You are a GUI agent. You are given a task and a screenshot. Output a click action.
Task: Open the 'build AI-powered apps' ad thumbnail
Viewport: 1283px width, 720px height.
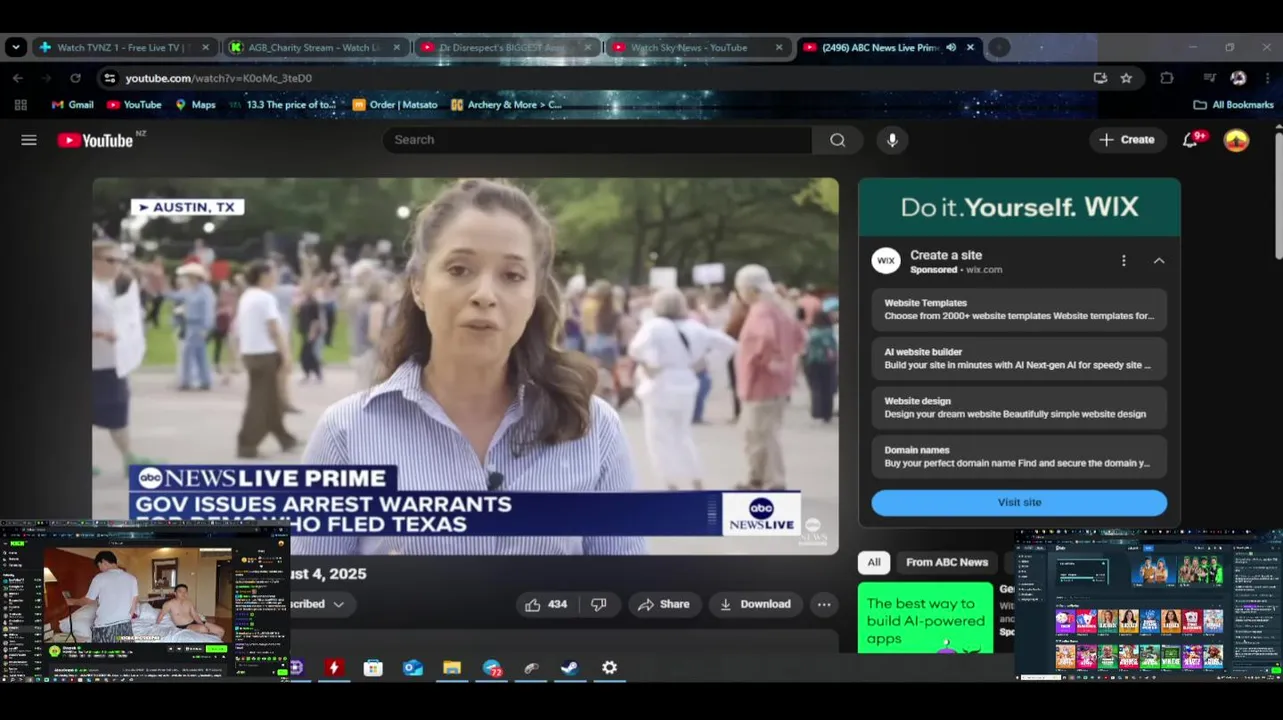point(925,618)
